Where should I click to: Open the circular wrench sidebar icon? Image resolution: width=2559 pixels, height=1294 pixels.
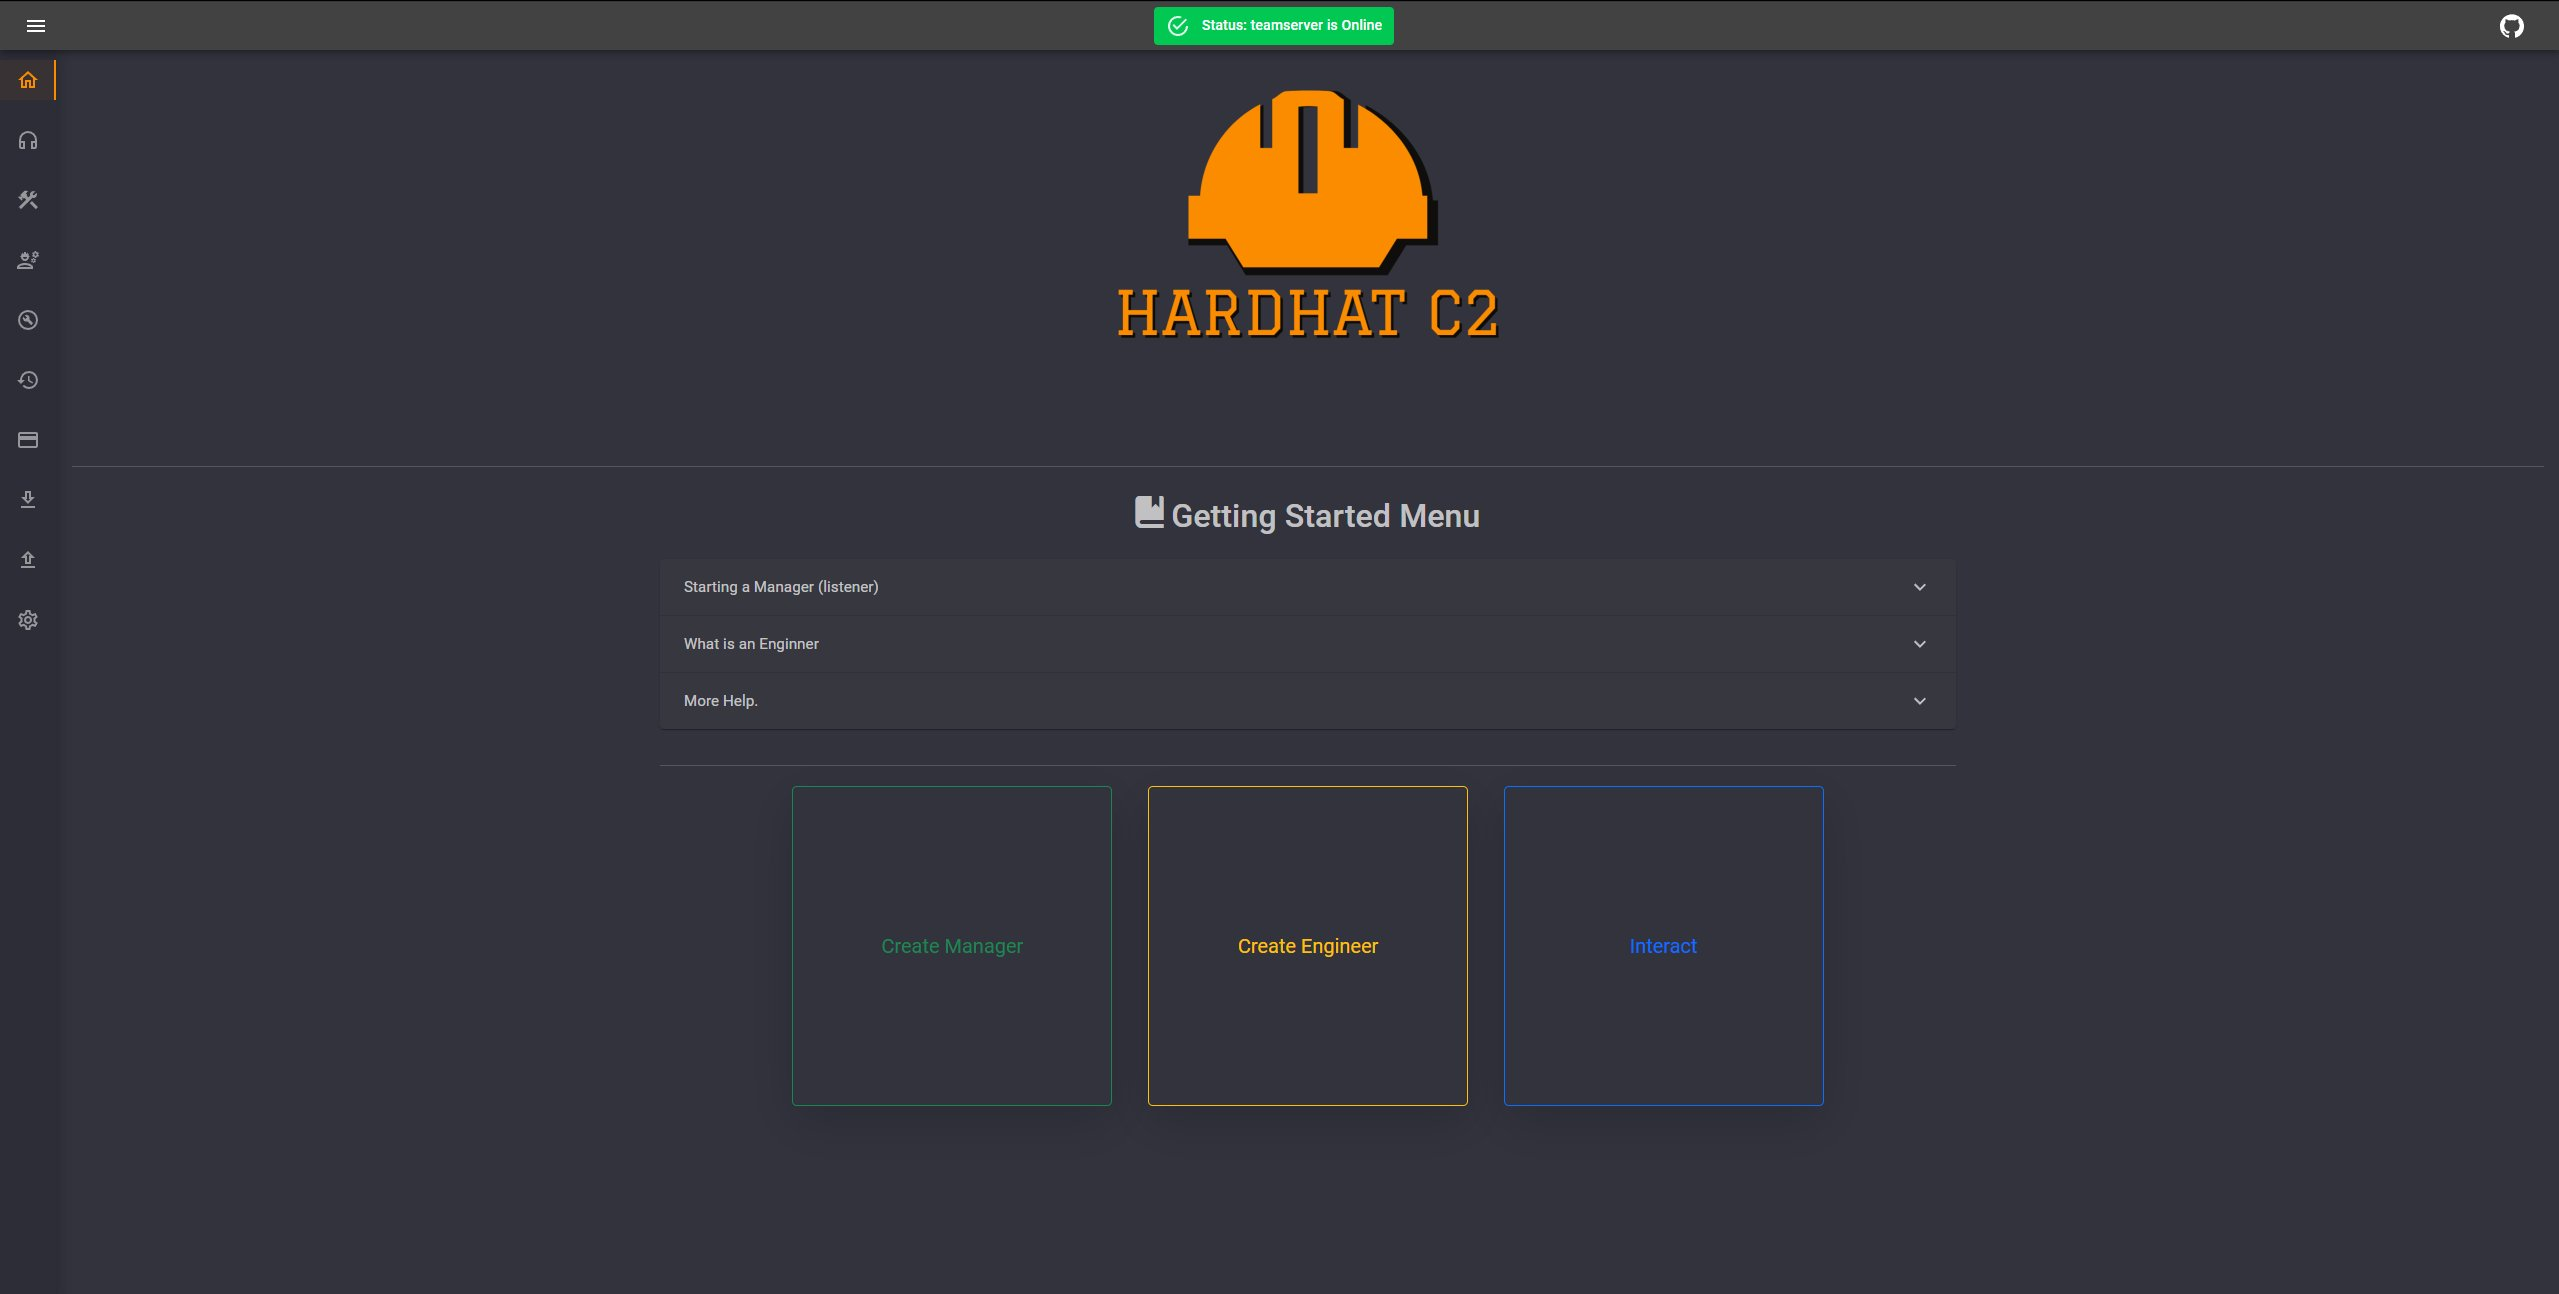tap(28, 320)
